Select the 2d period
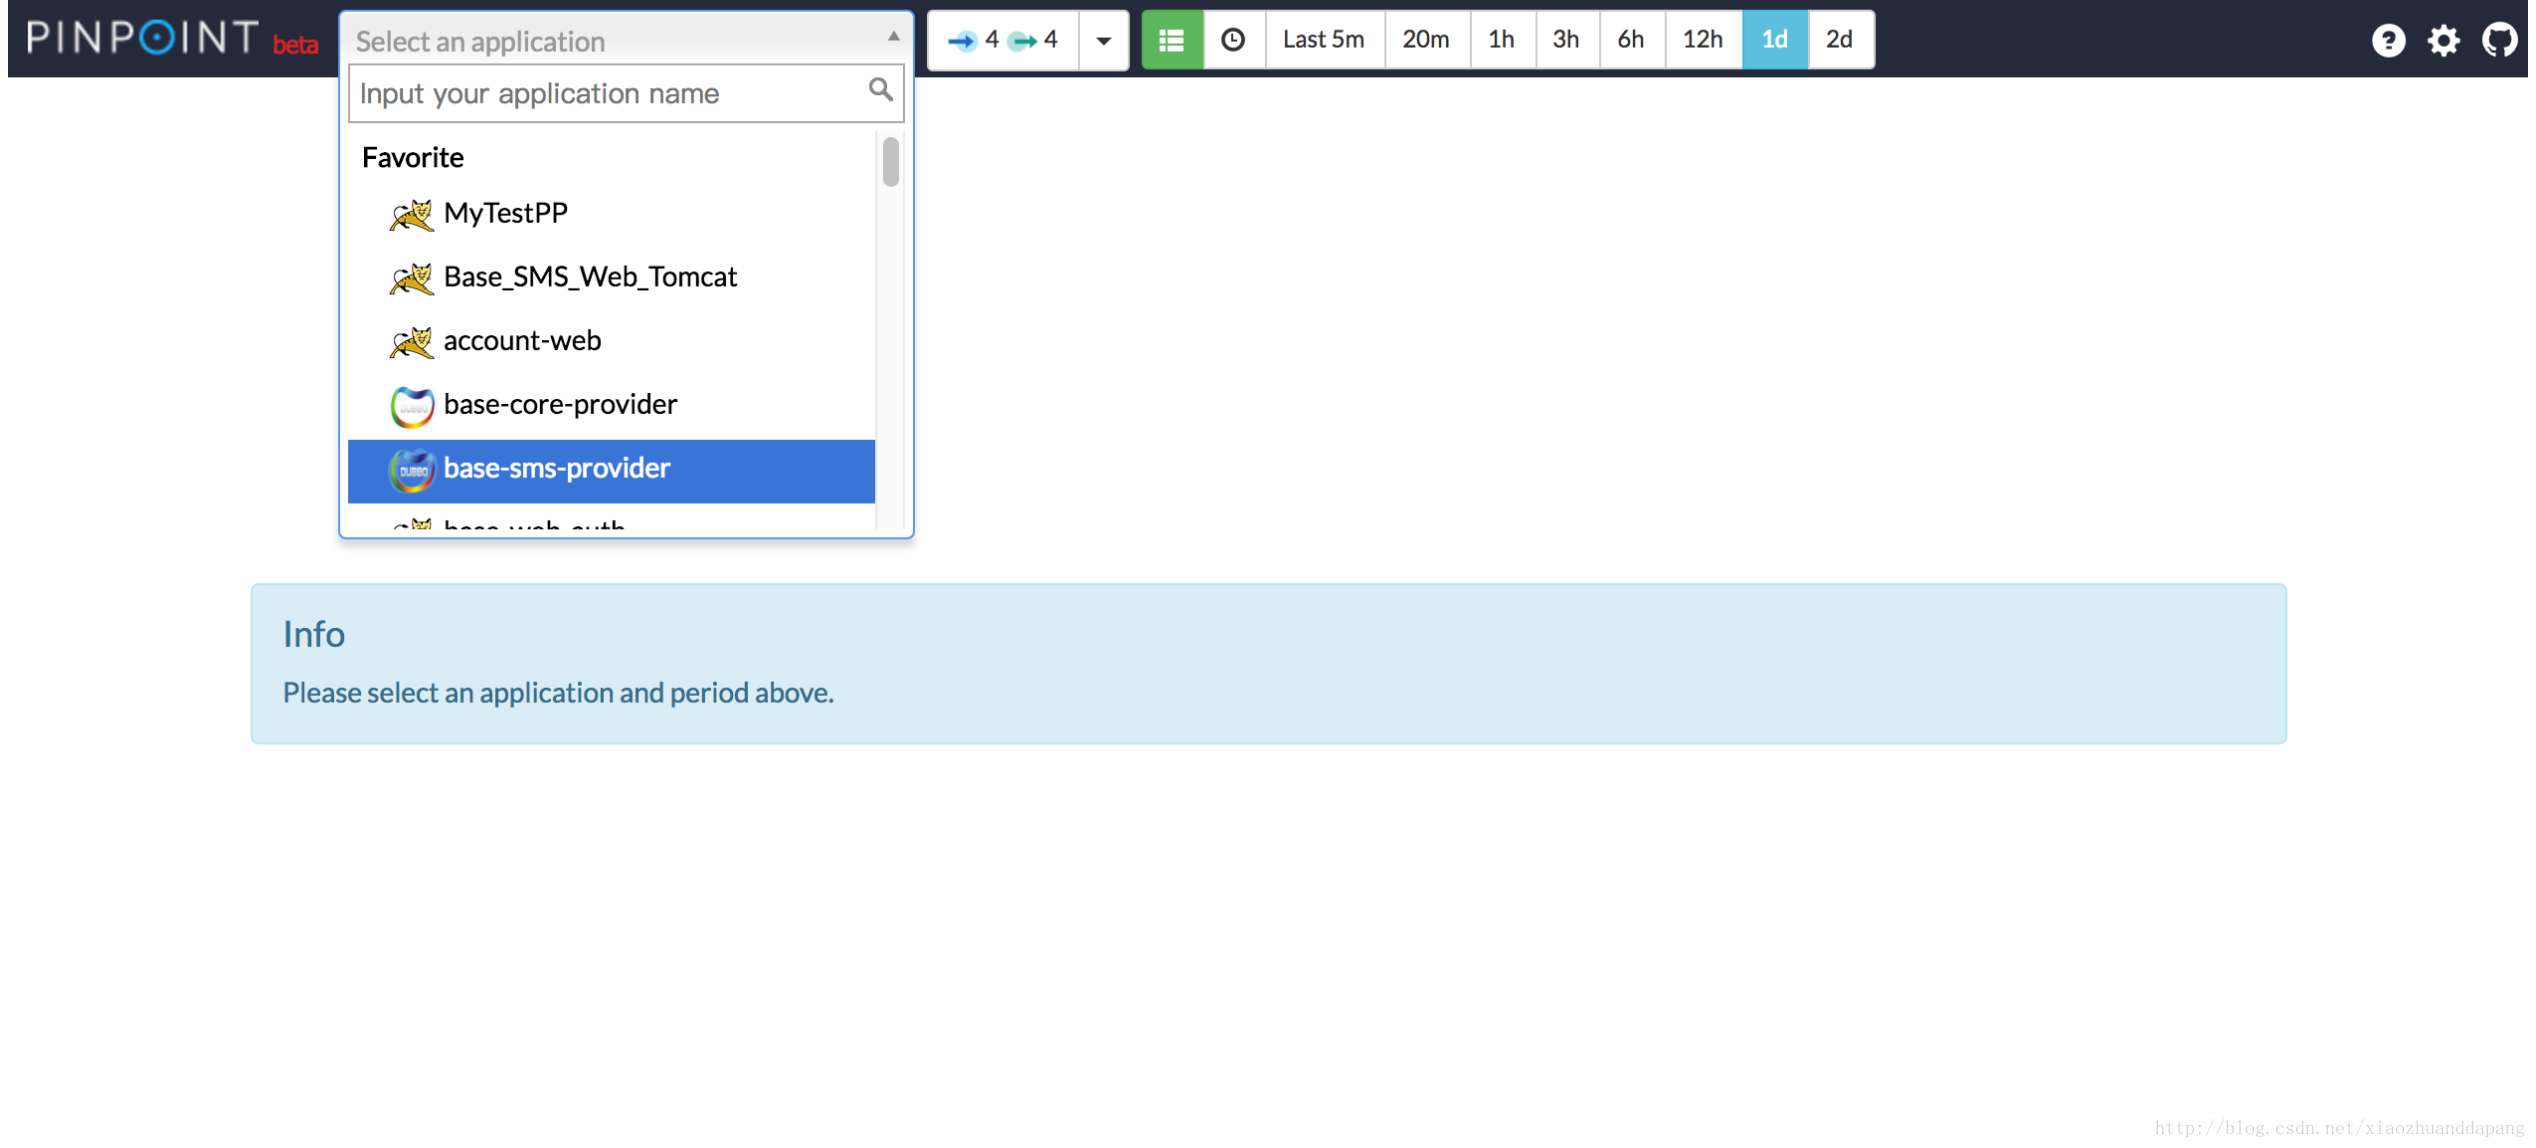The width and height of the screenshot is (2536, 1148). click(x=1840, y=40)
